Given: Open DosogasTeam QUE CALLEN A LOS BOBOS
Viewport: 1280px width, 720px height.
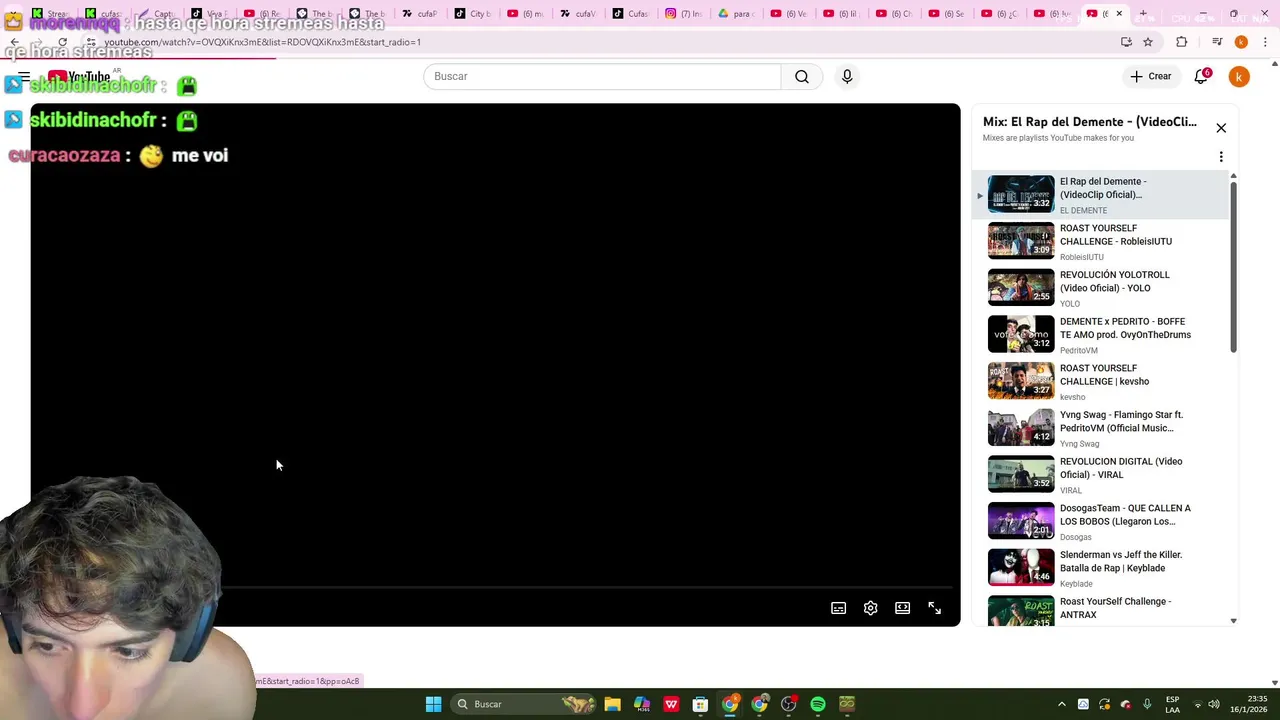Looking at the screenshot, I should pyautogui.click(x=1100, y=521).
